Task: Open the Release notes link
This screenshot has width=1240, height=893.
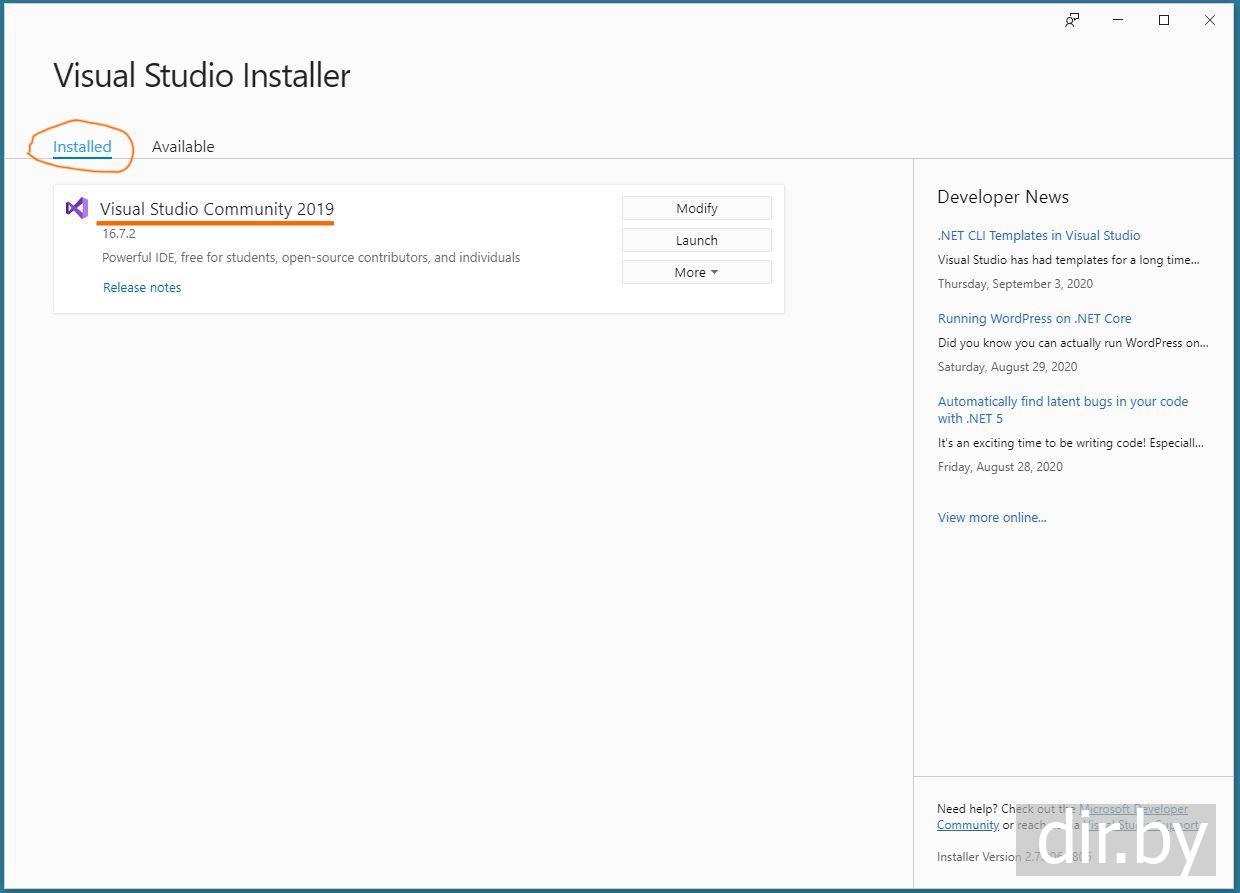Action: pyautogui.click(x=142, y=287)
